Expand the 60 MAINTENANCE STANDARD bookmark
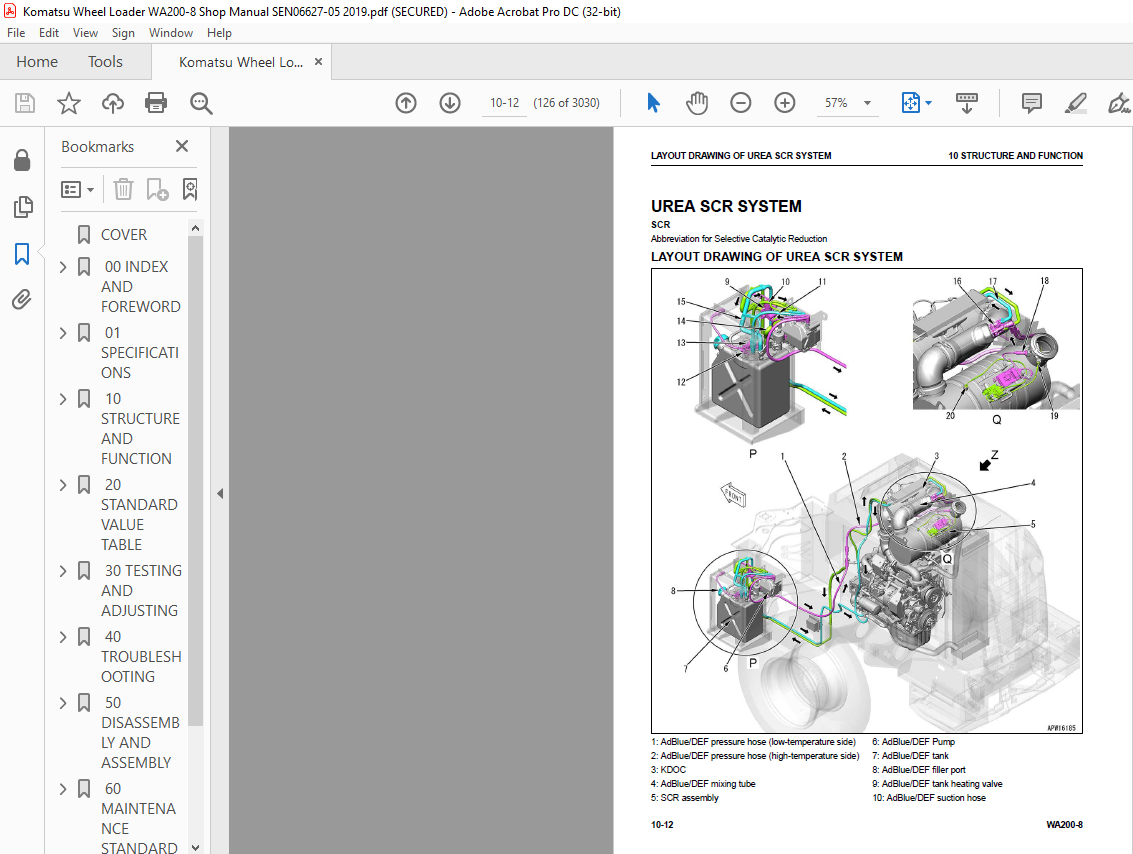 63,789
